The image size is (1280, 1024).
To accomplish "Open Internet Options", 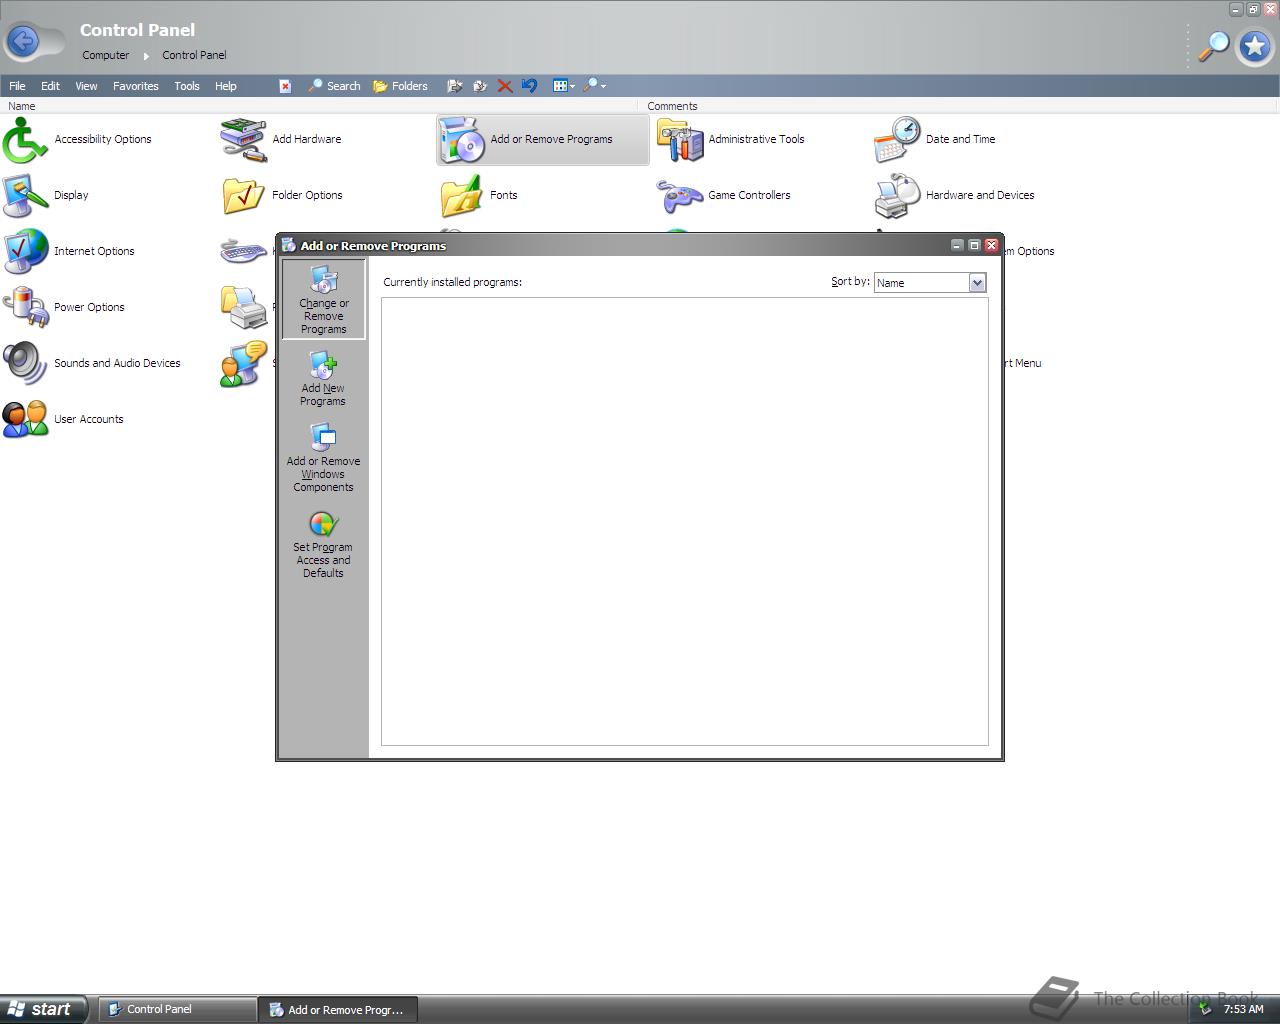I will [68, 252].
